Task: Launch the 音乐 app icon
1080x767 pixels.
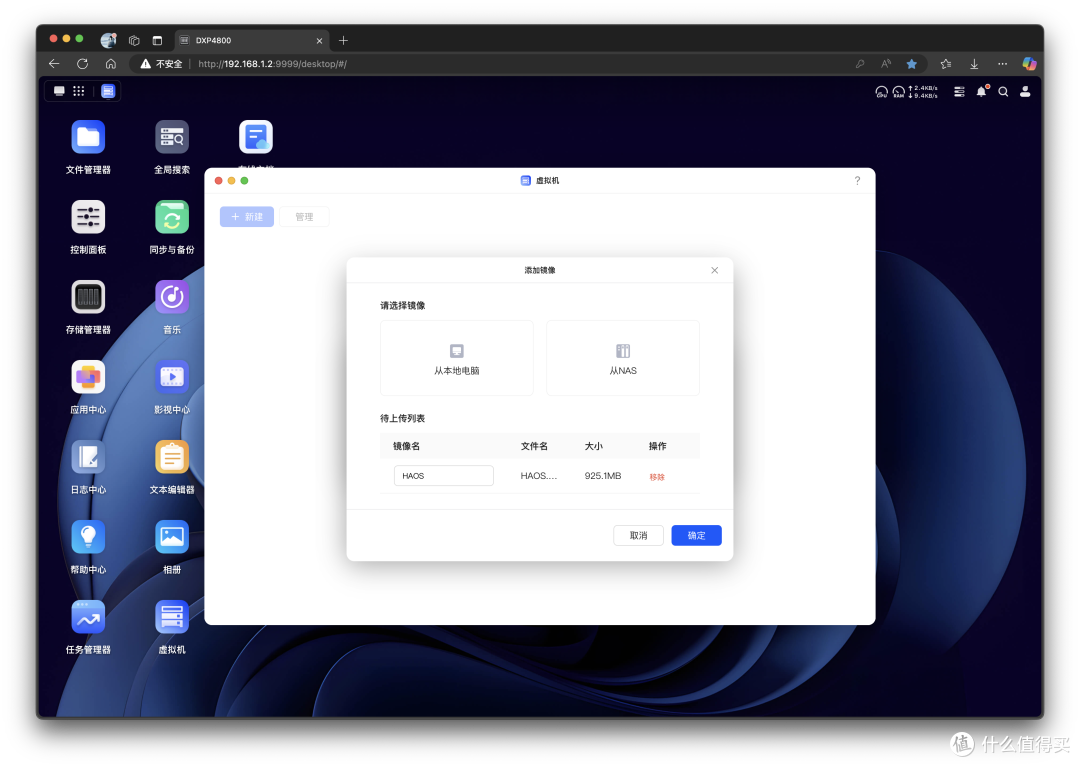Action: [x=172, y=297]
